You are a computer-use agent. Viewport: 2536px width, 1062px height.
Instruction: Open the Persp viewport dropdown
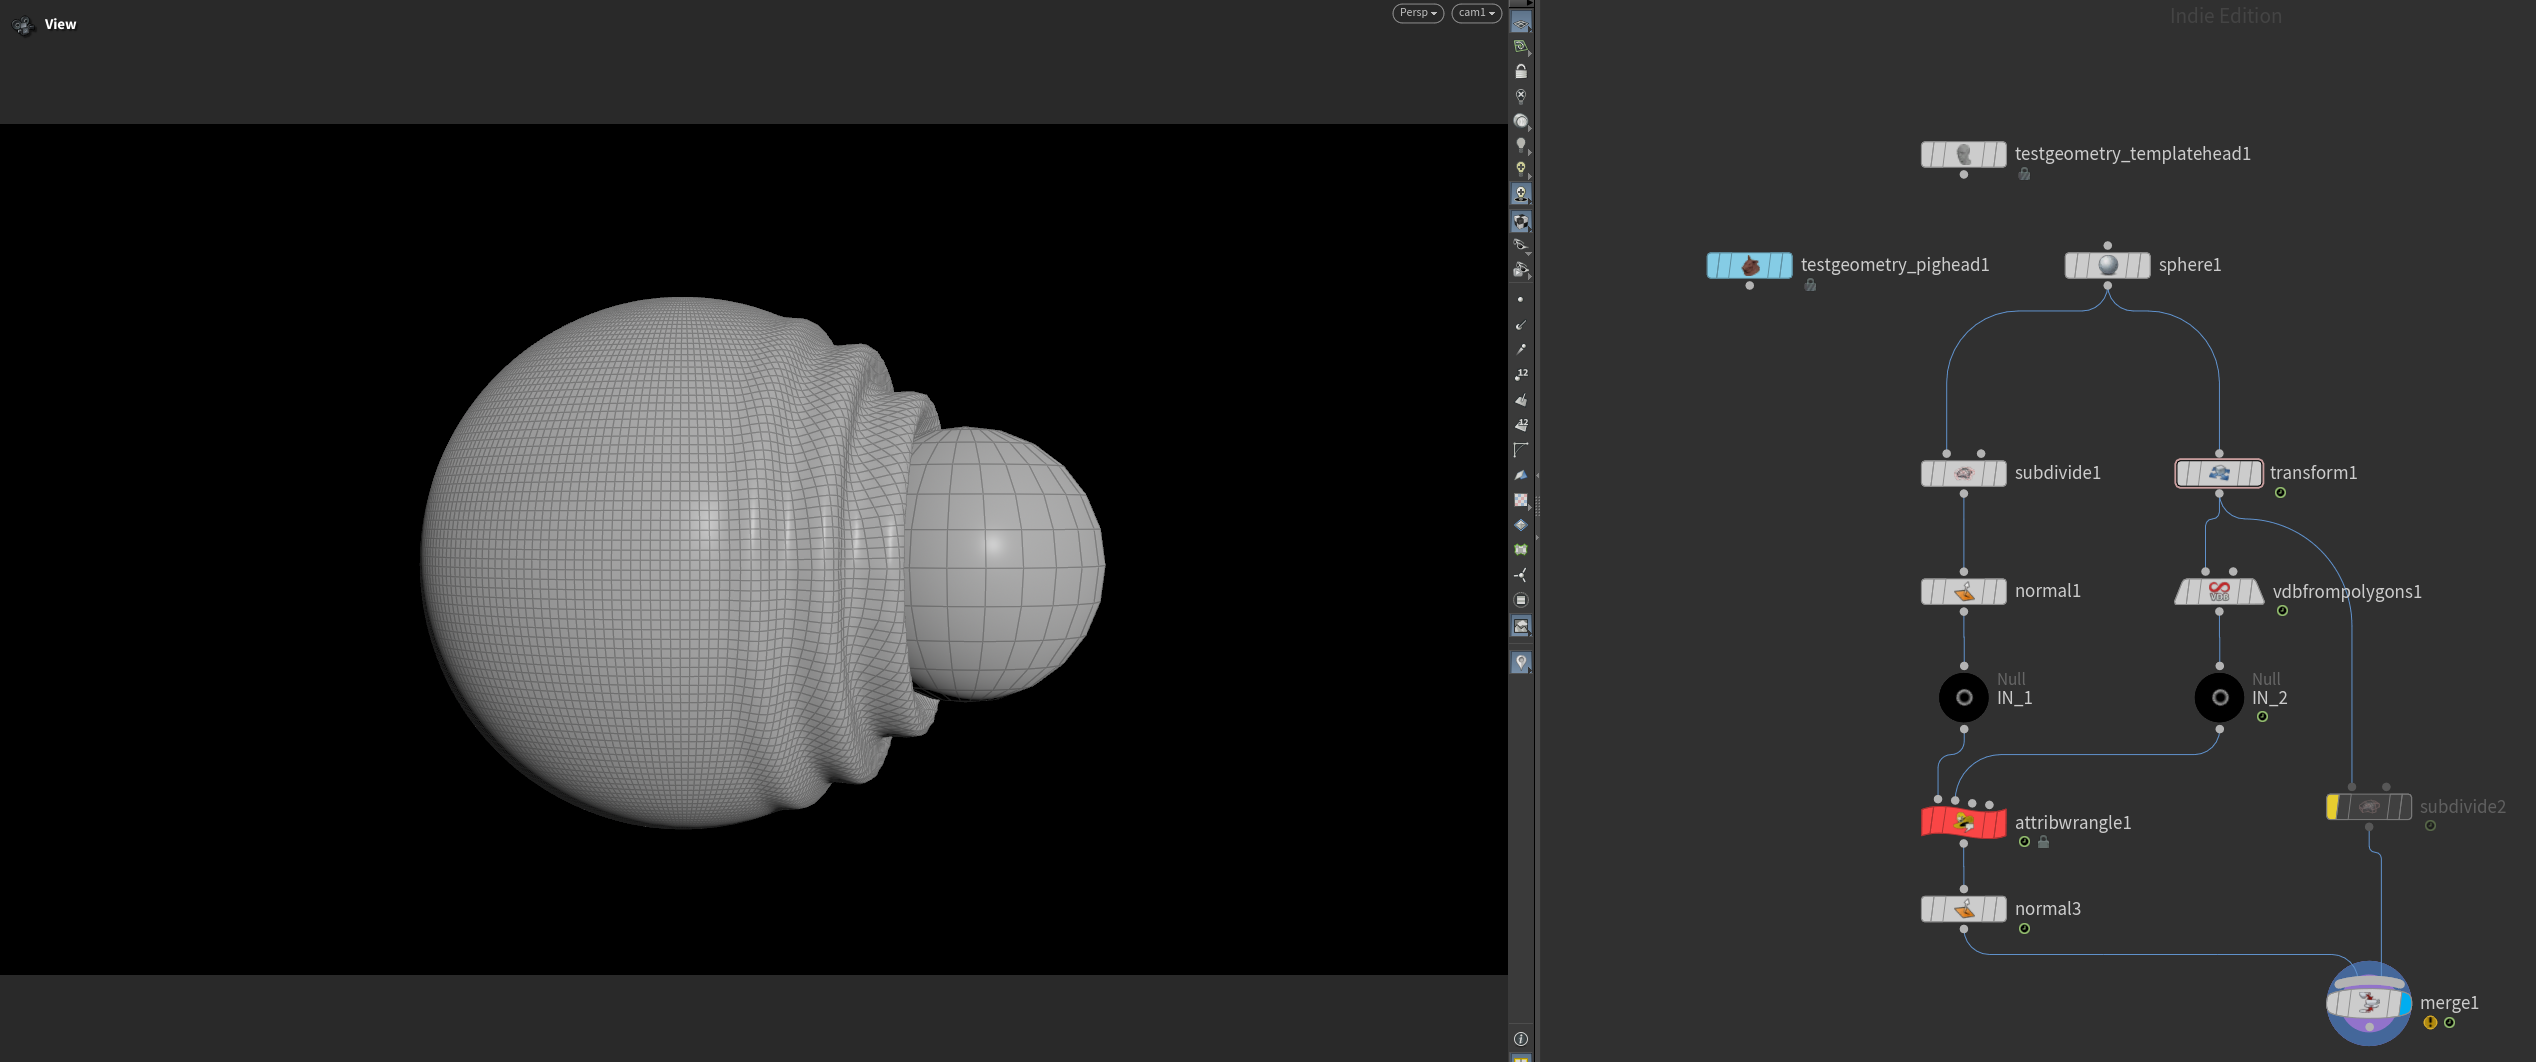1417,13
